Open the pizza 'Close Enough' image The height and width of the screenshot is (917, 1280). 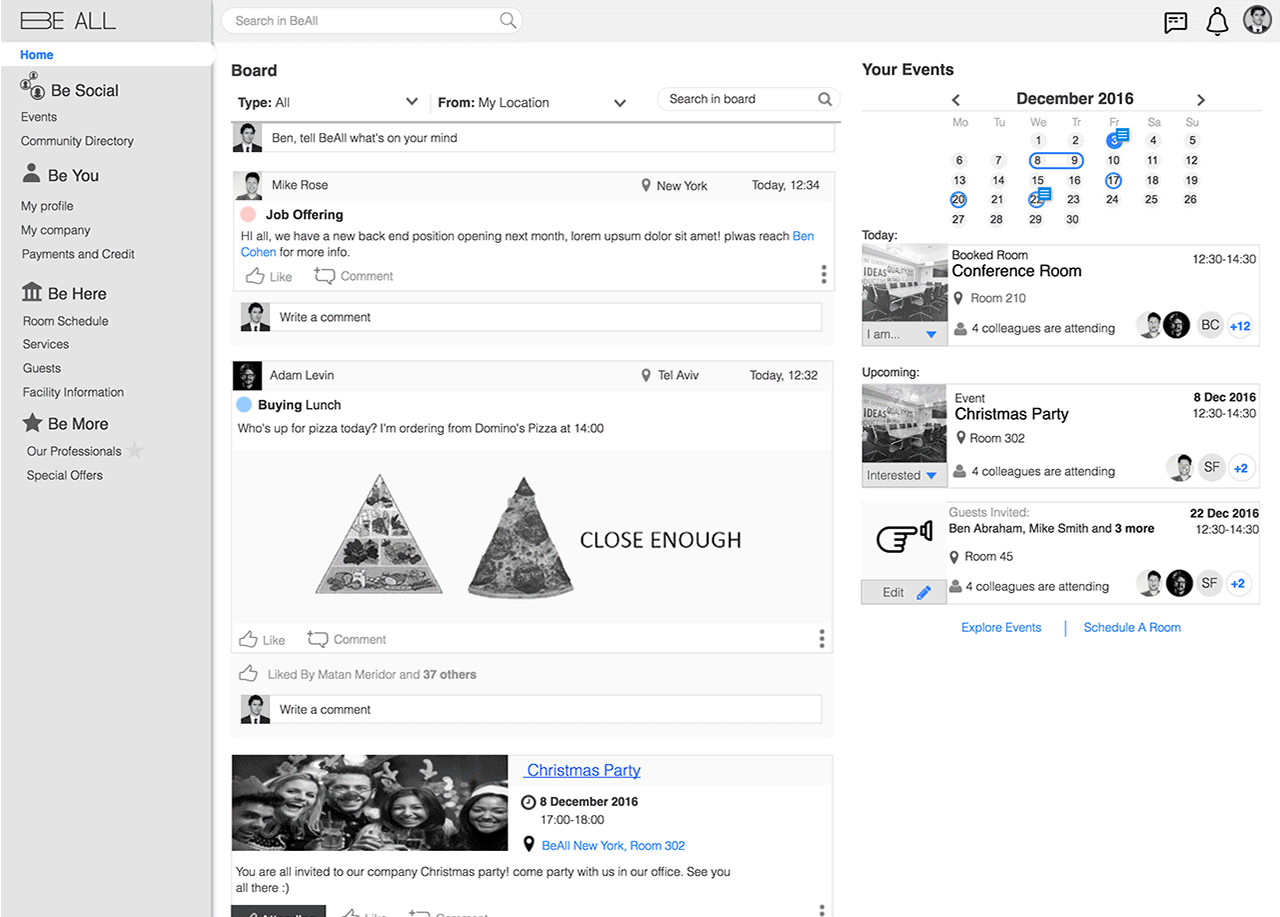pyautogui.click(x=532, y=537)
